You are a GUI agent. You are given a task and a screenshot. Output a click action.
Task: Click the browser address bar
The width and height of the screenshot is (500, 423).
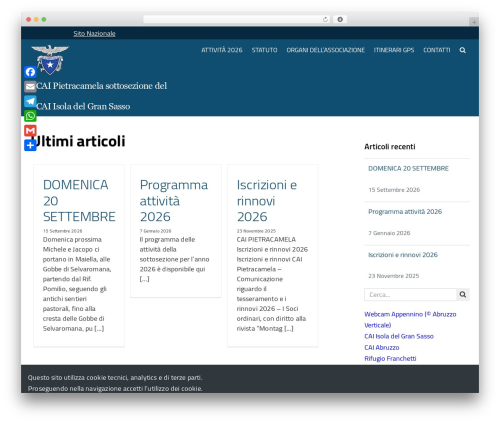coord(237,20)
